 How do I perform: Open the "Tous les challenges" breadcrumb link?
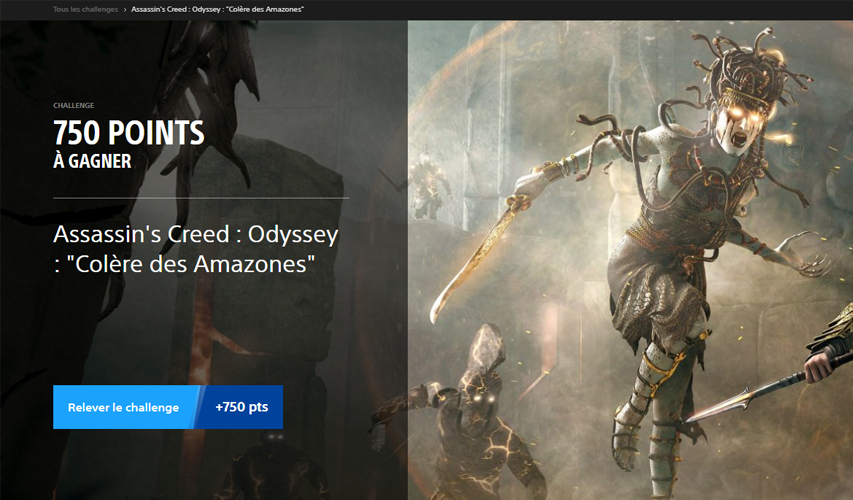click(85, 9)
